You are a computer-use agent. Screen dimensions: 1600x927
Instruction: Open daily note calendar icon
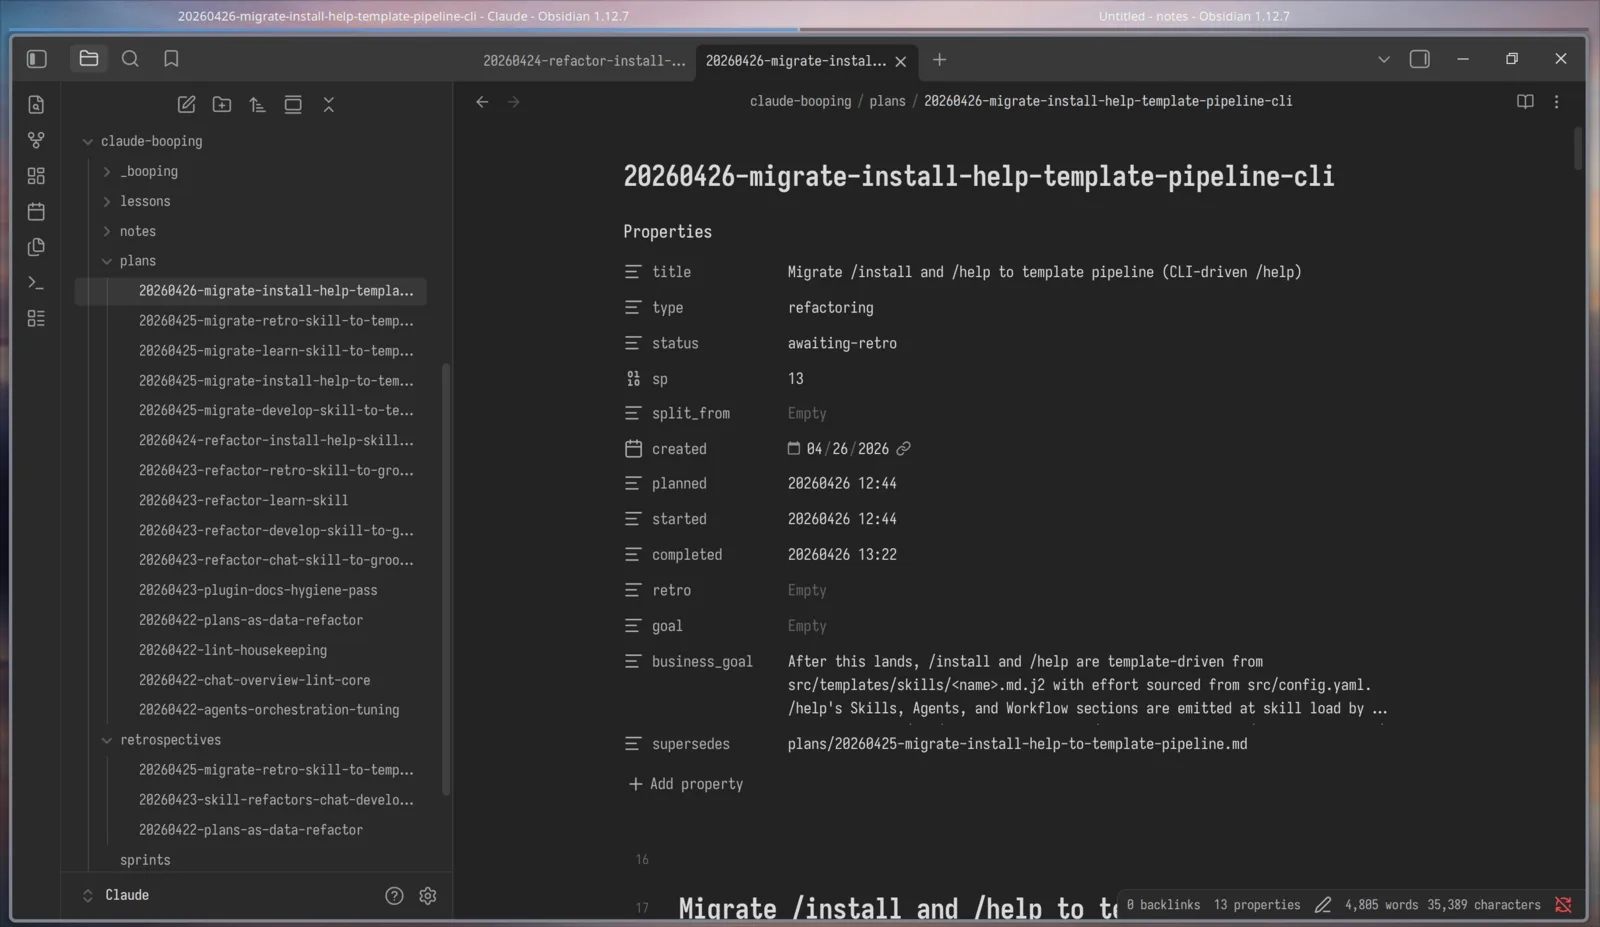[x=36, y=212]
